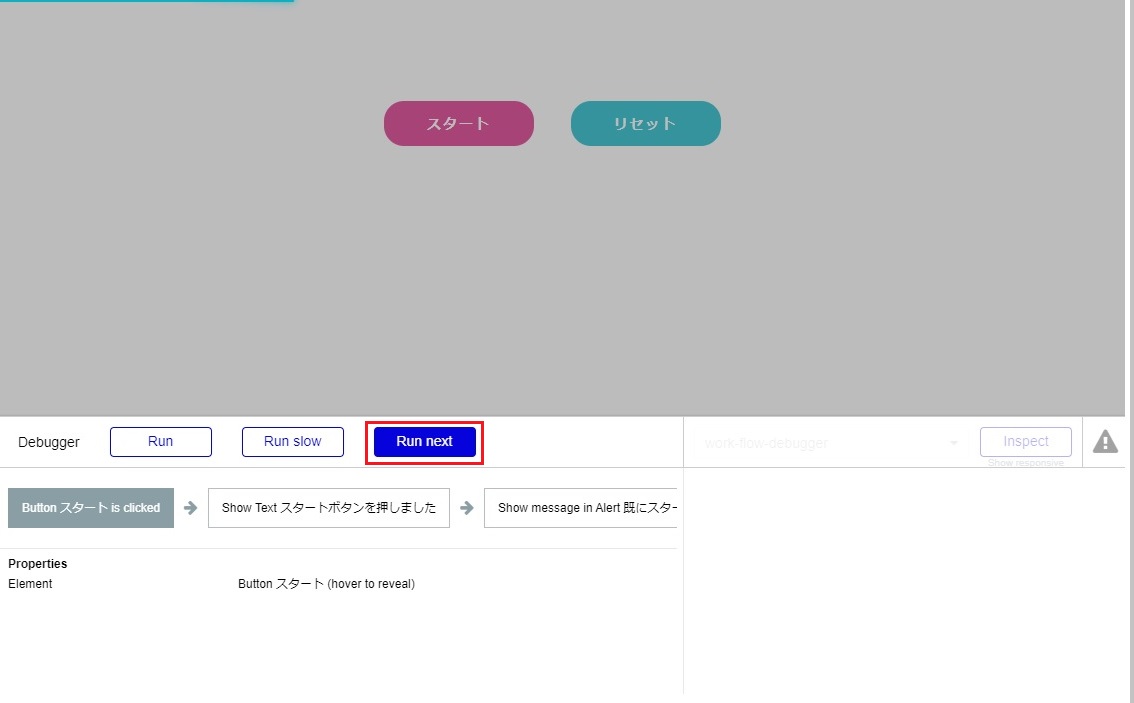The width and height of the screenshot is (1134, 703).
Task: Click the 'Button スタート (hover to reveal)' value
Action: coord(326,584)
